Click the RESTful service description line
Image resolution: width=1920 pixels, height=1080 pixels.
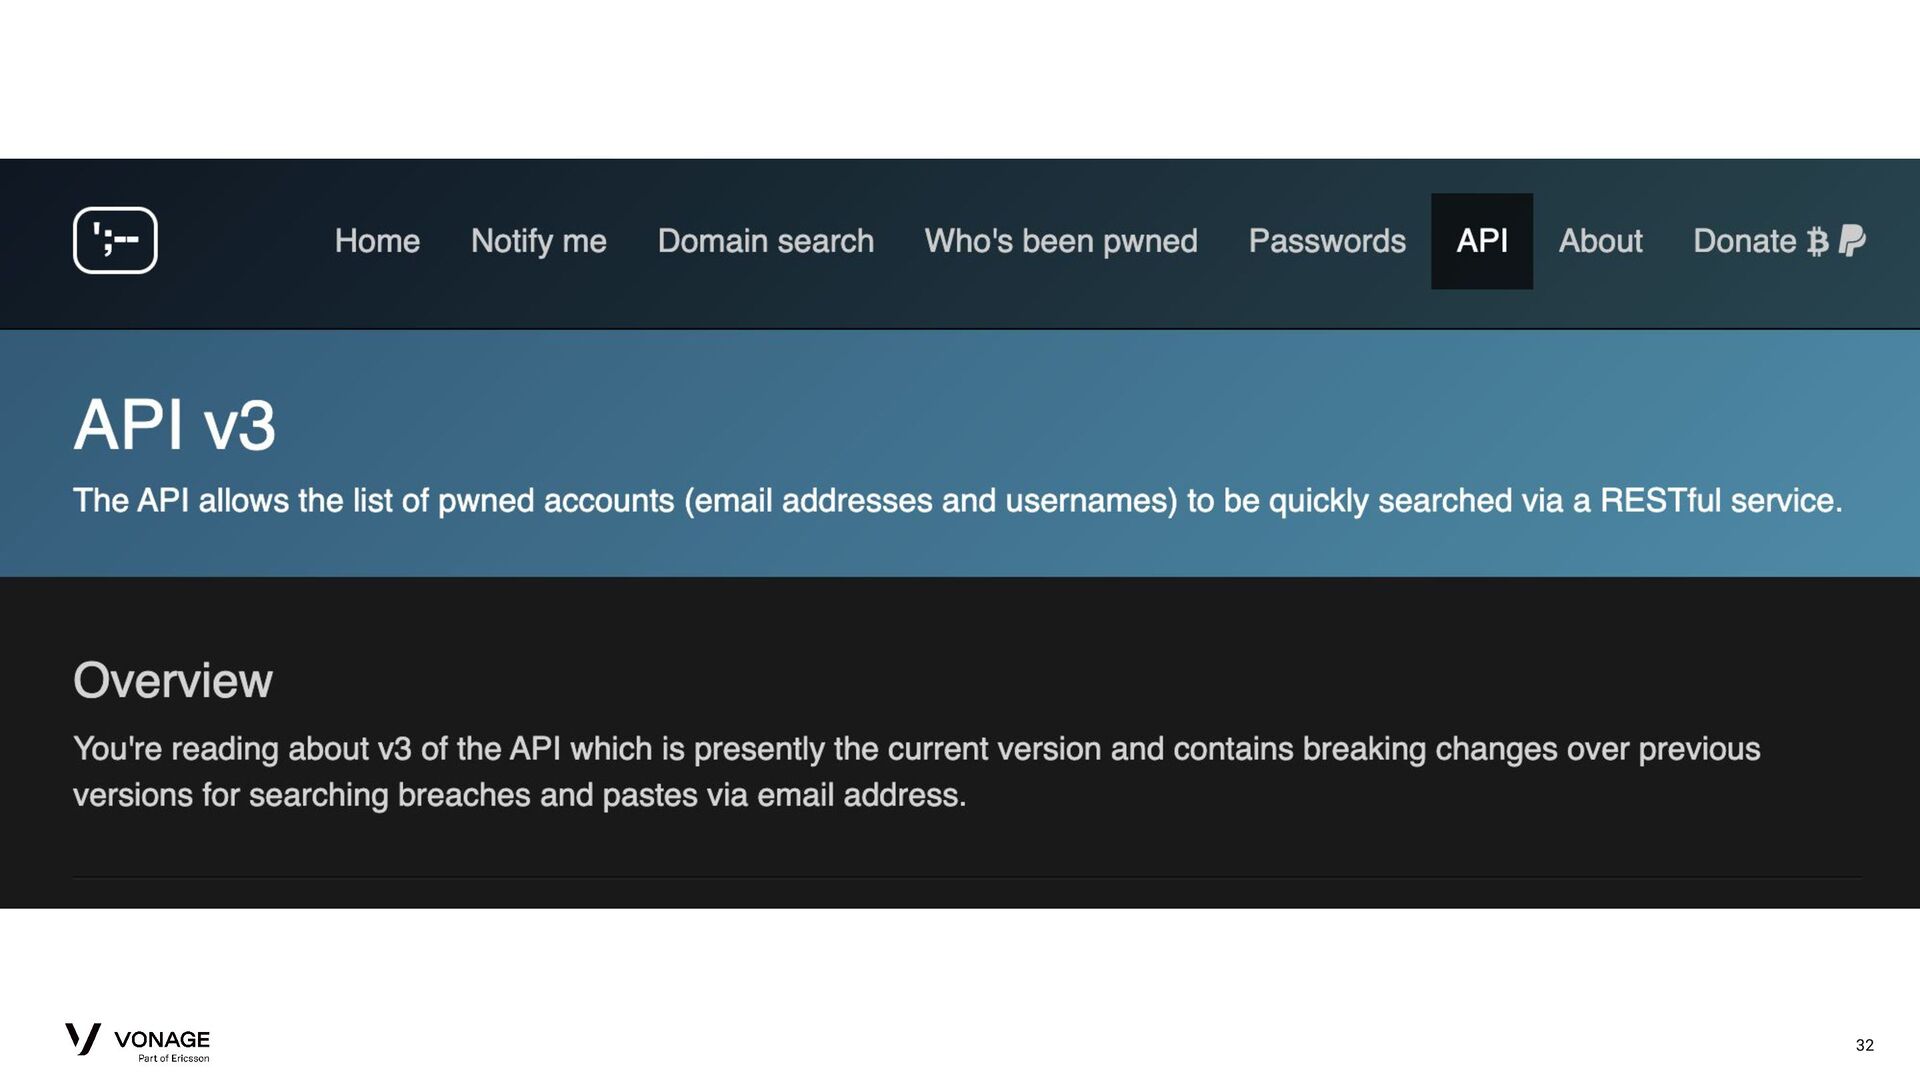click(x=957, y=501)
